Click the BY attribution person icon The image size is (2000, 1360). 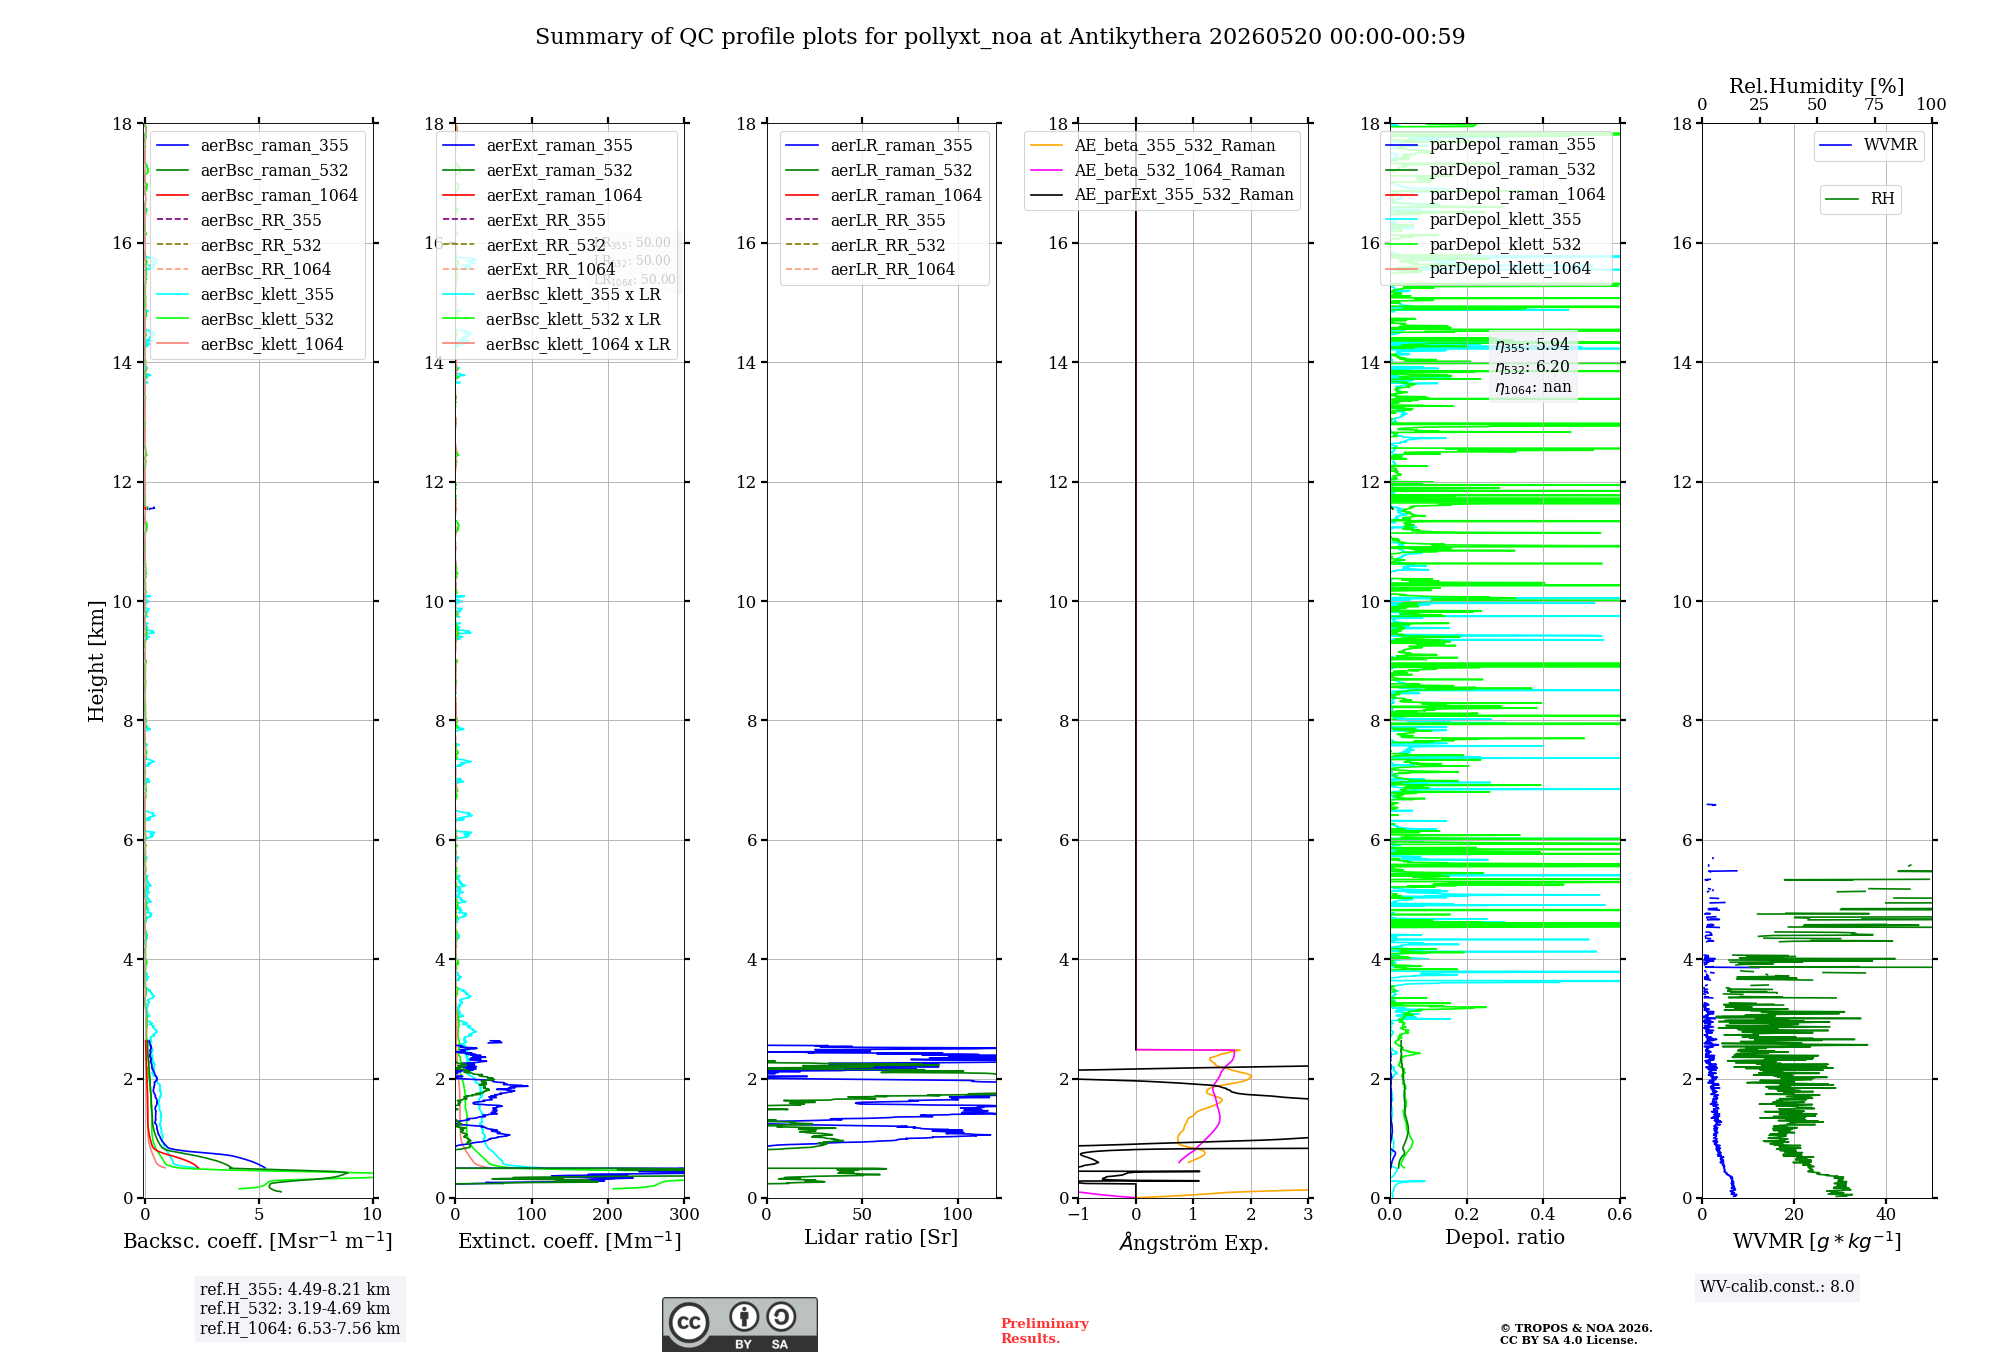click(x=743, y=1316)
